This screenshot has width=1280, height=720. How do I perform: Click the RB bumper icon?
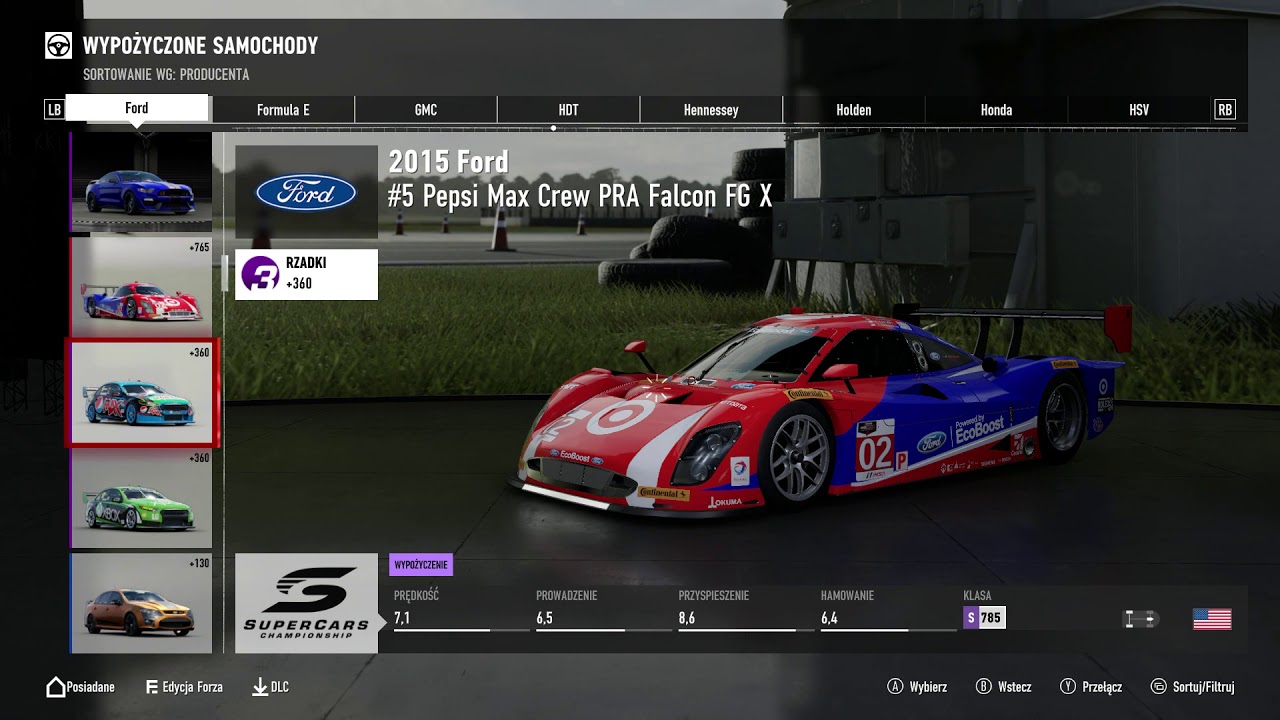[1225, 110]
